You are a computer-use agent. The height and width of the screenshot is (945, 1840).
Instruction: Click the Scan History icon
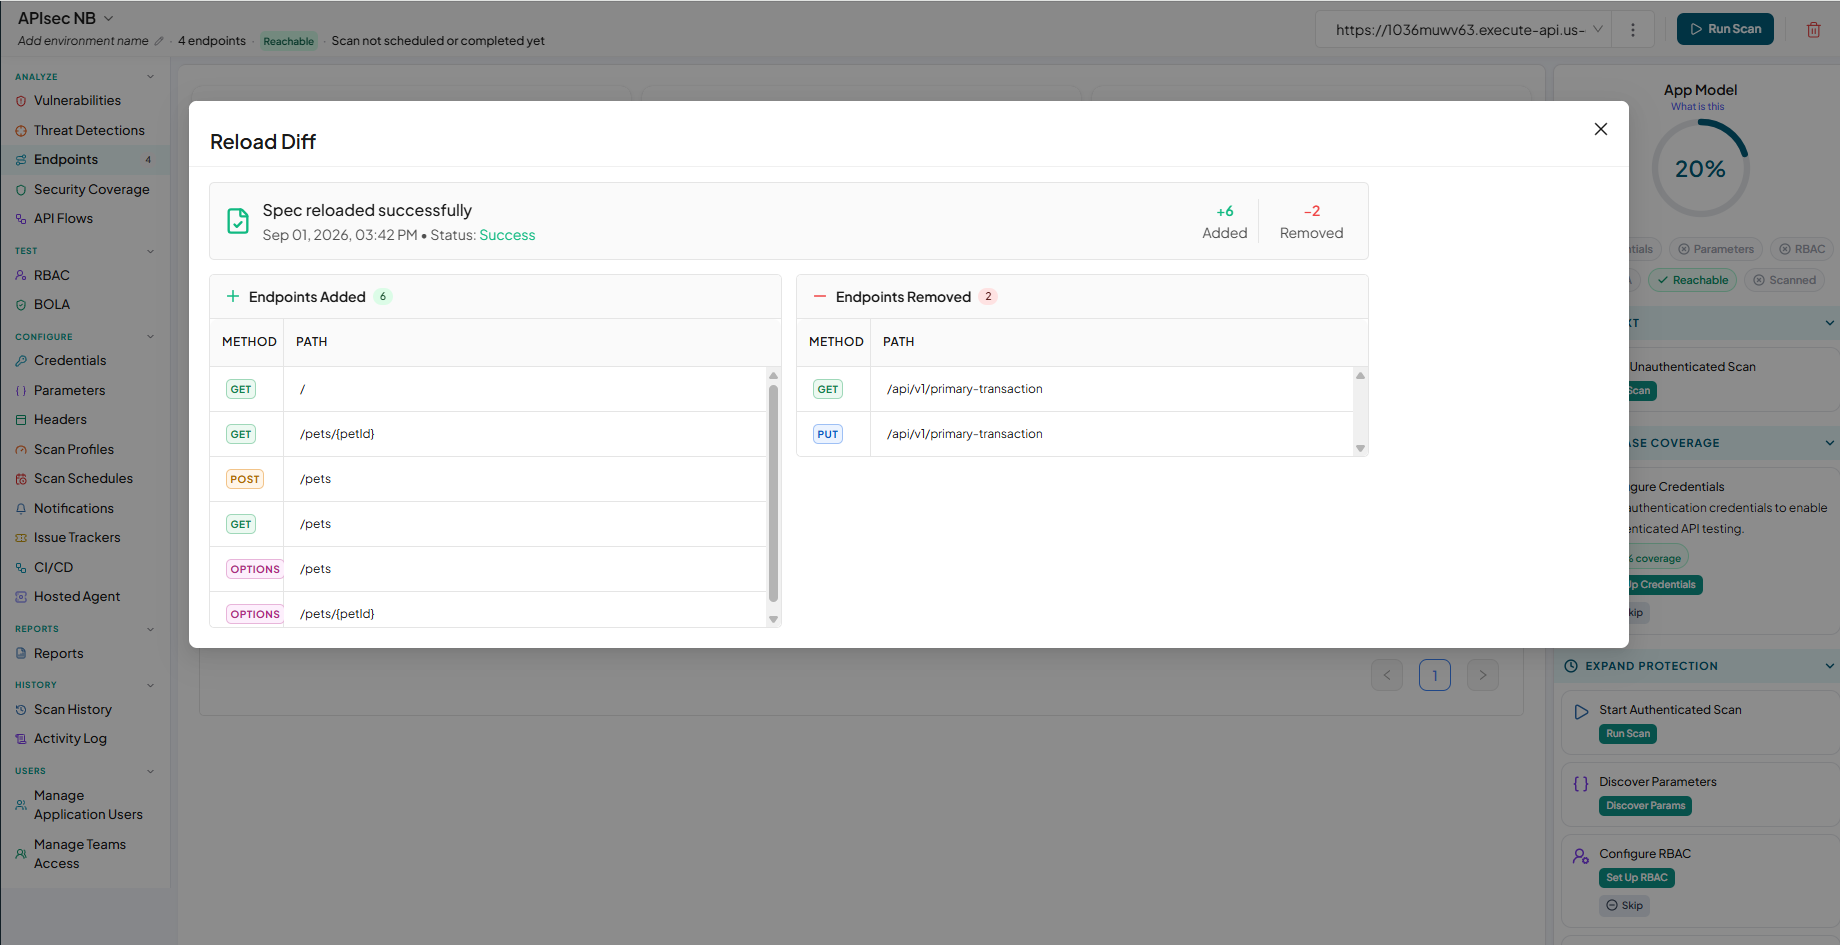[x=21, y=710]
